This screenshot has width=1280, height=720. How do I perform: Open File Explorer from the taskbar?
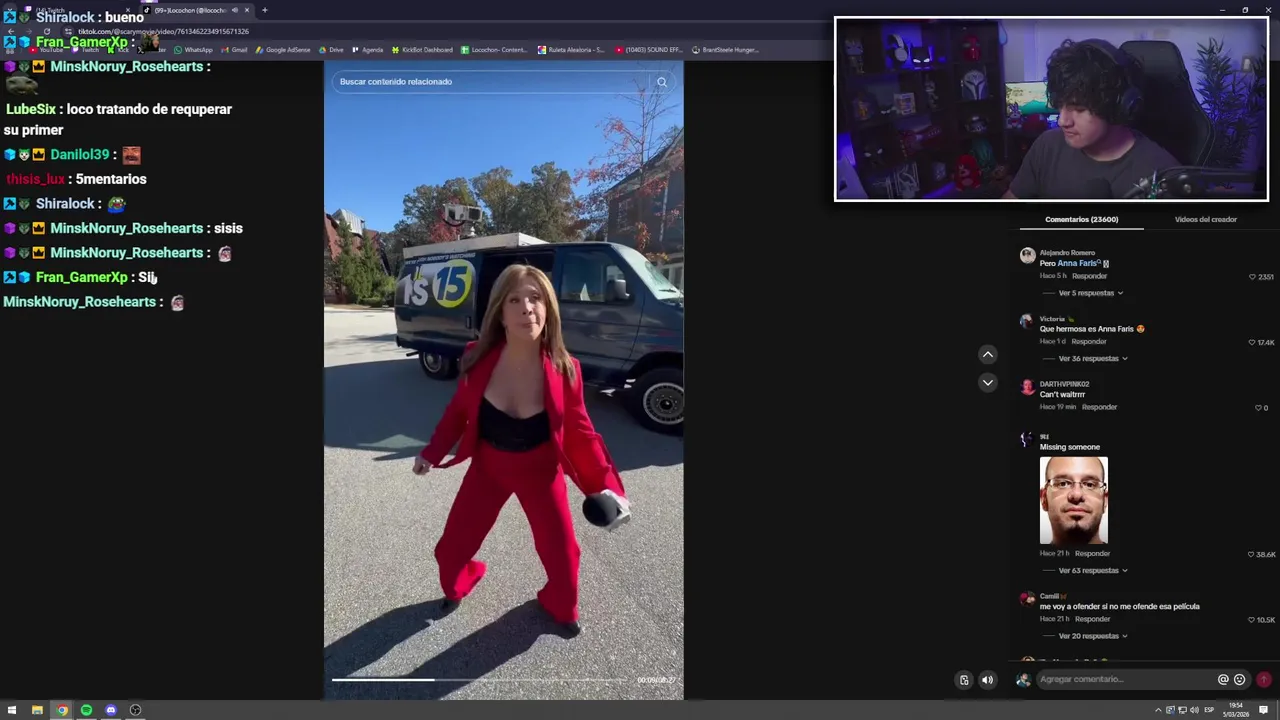pos(37,710)
